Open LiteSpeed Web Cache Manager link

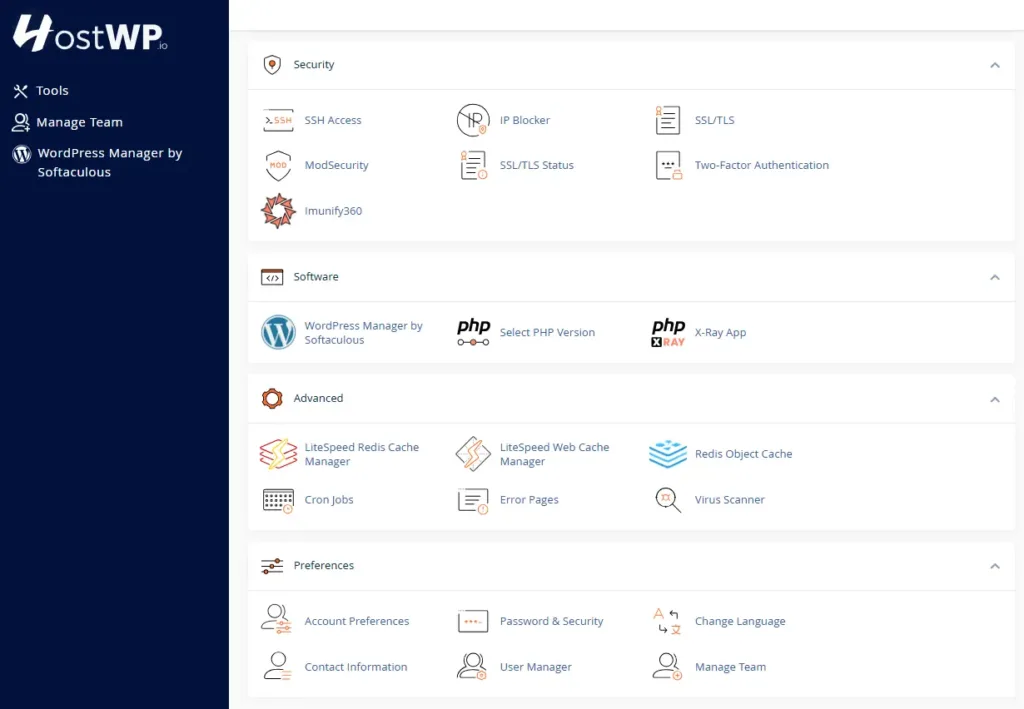coord(554,454)
